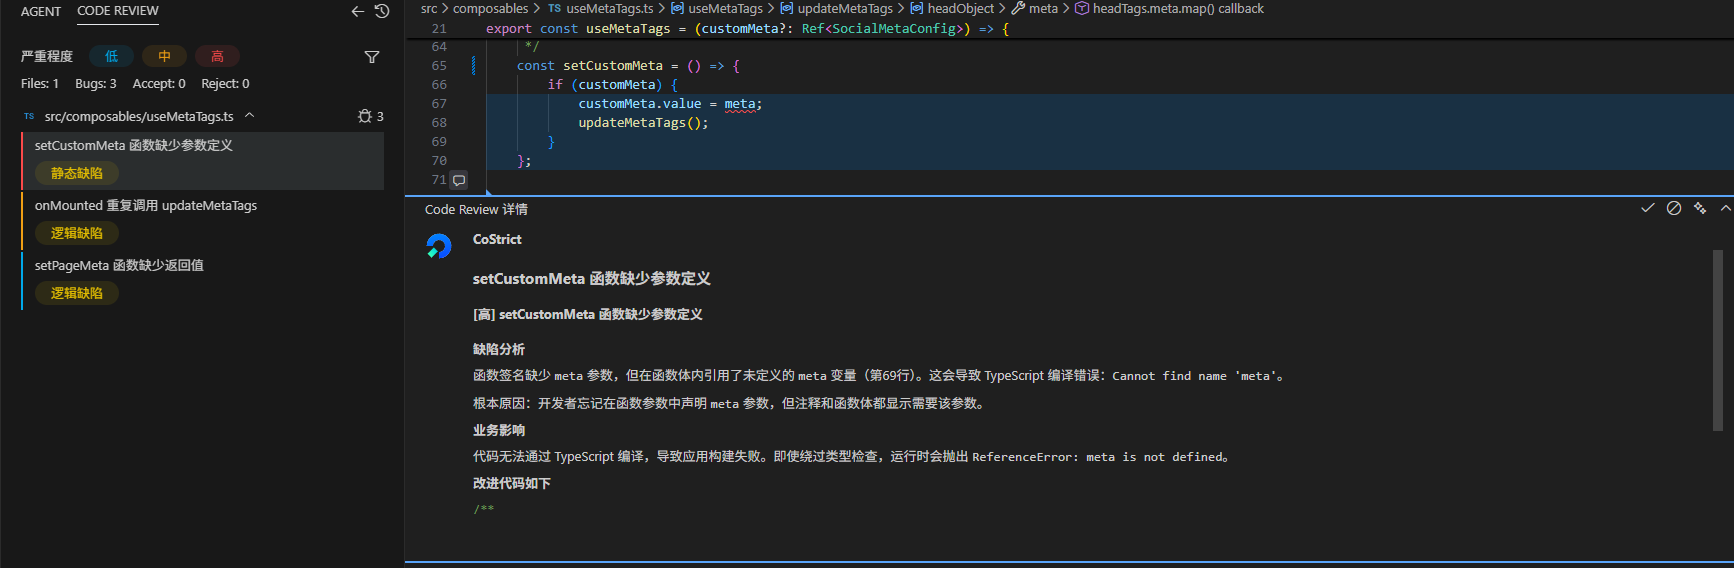The height and width of the screenshot is (568, 1734).
Task: Switch to the AGENT tab
Action: (x=41, y=11)
